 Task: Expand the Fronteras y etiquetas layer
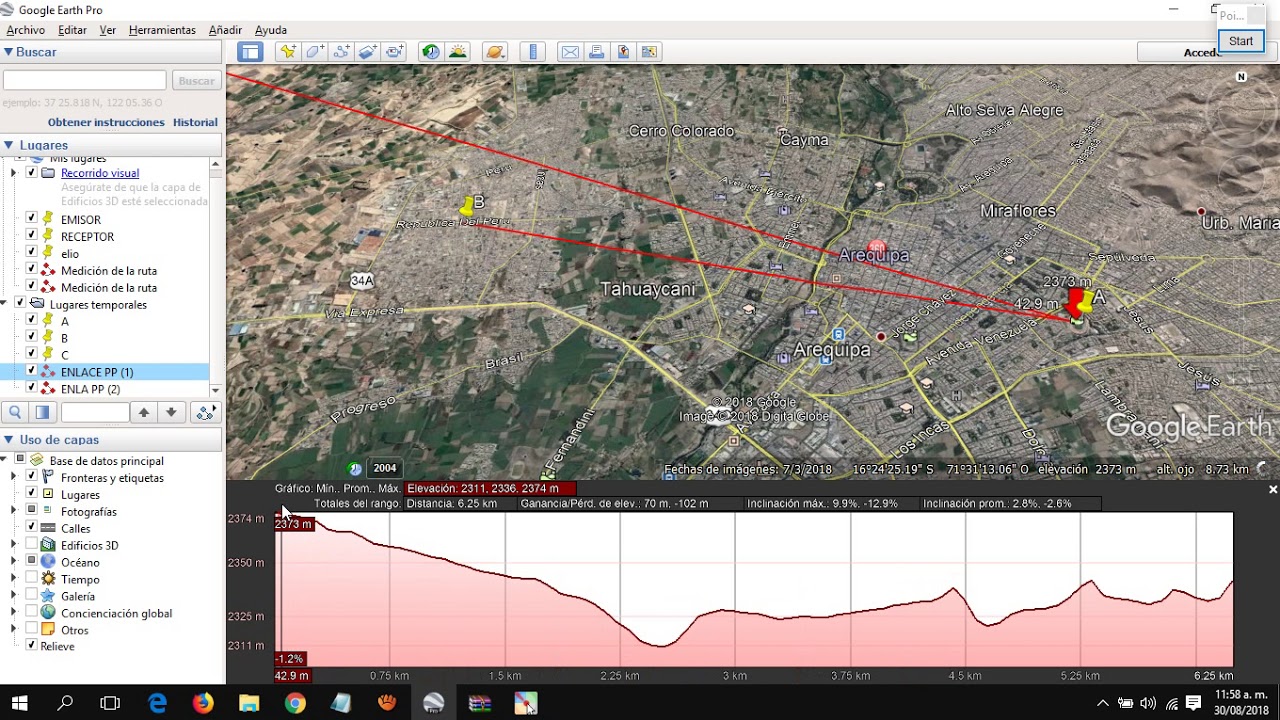click(x=13, y=478)
